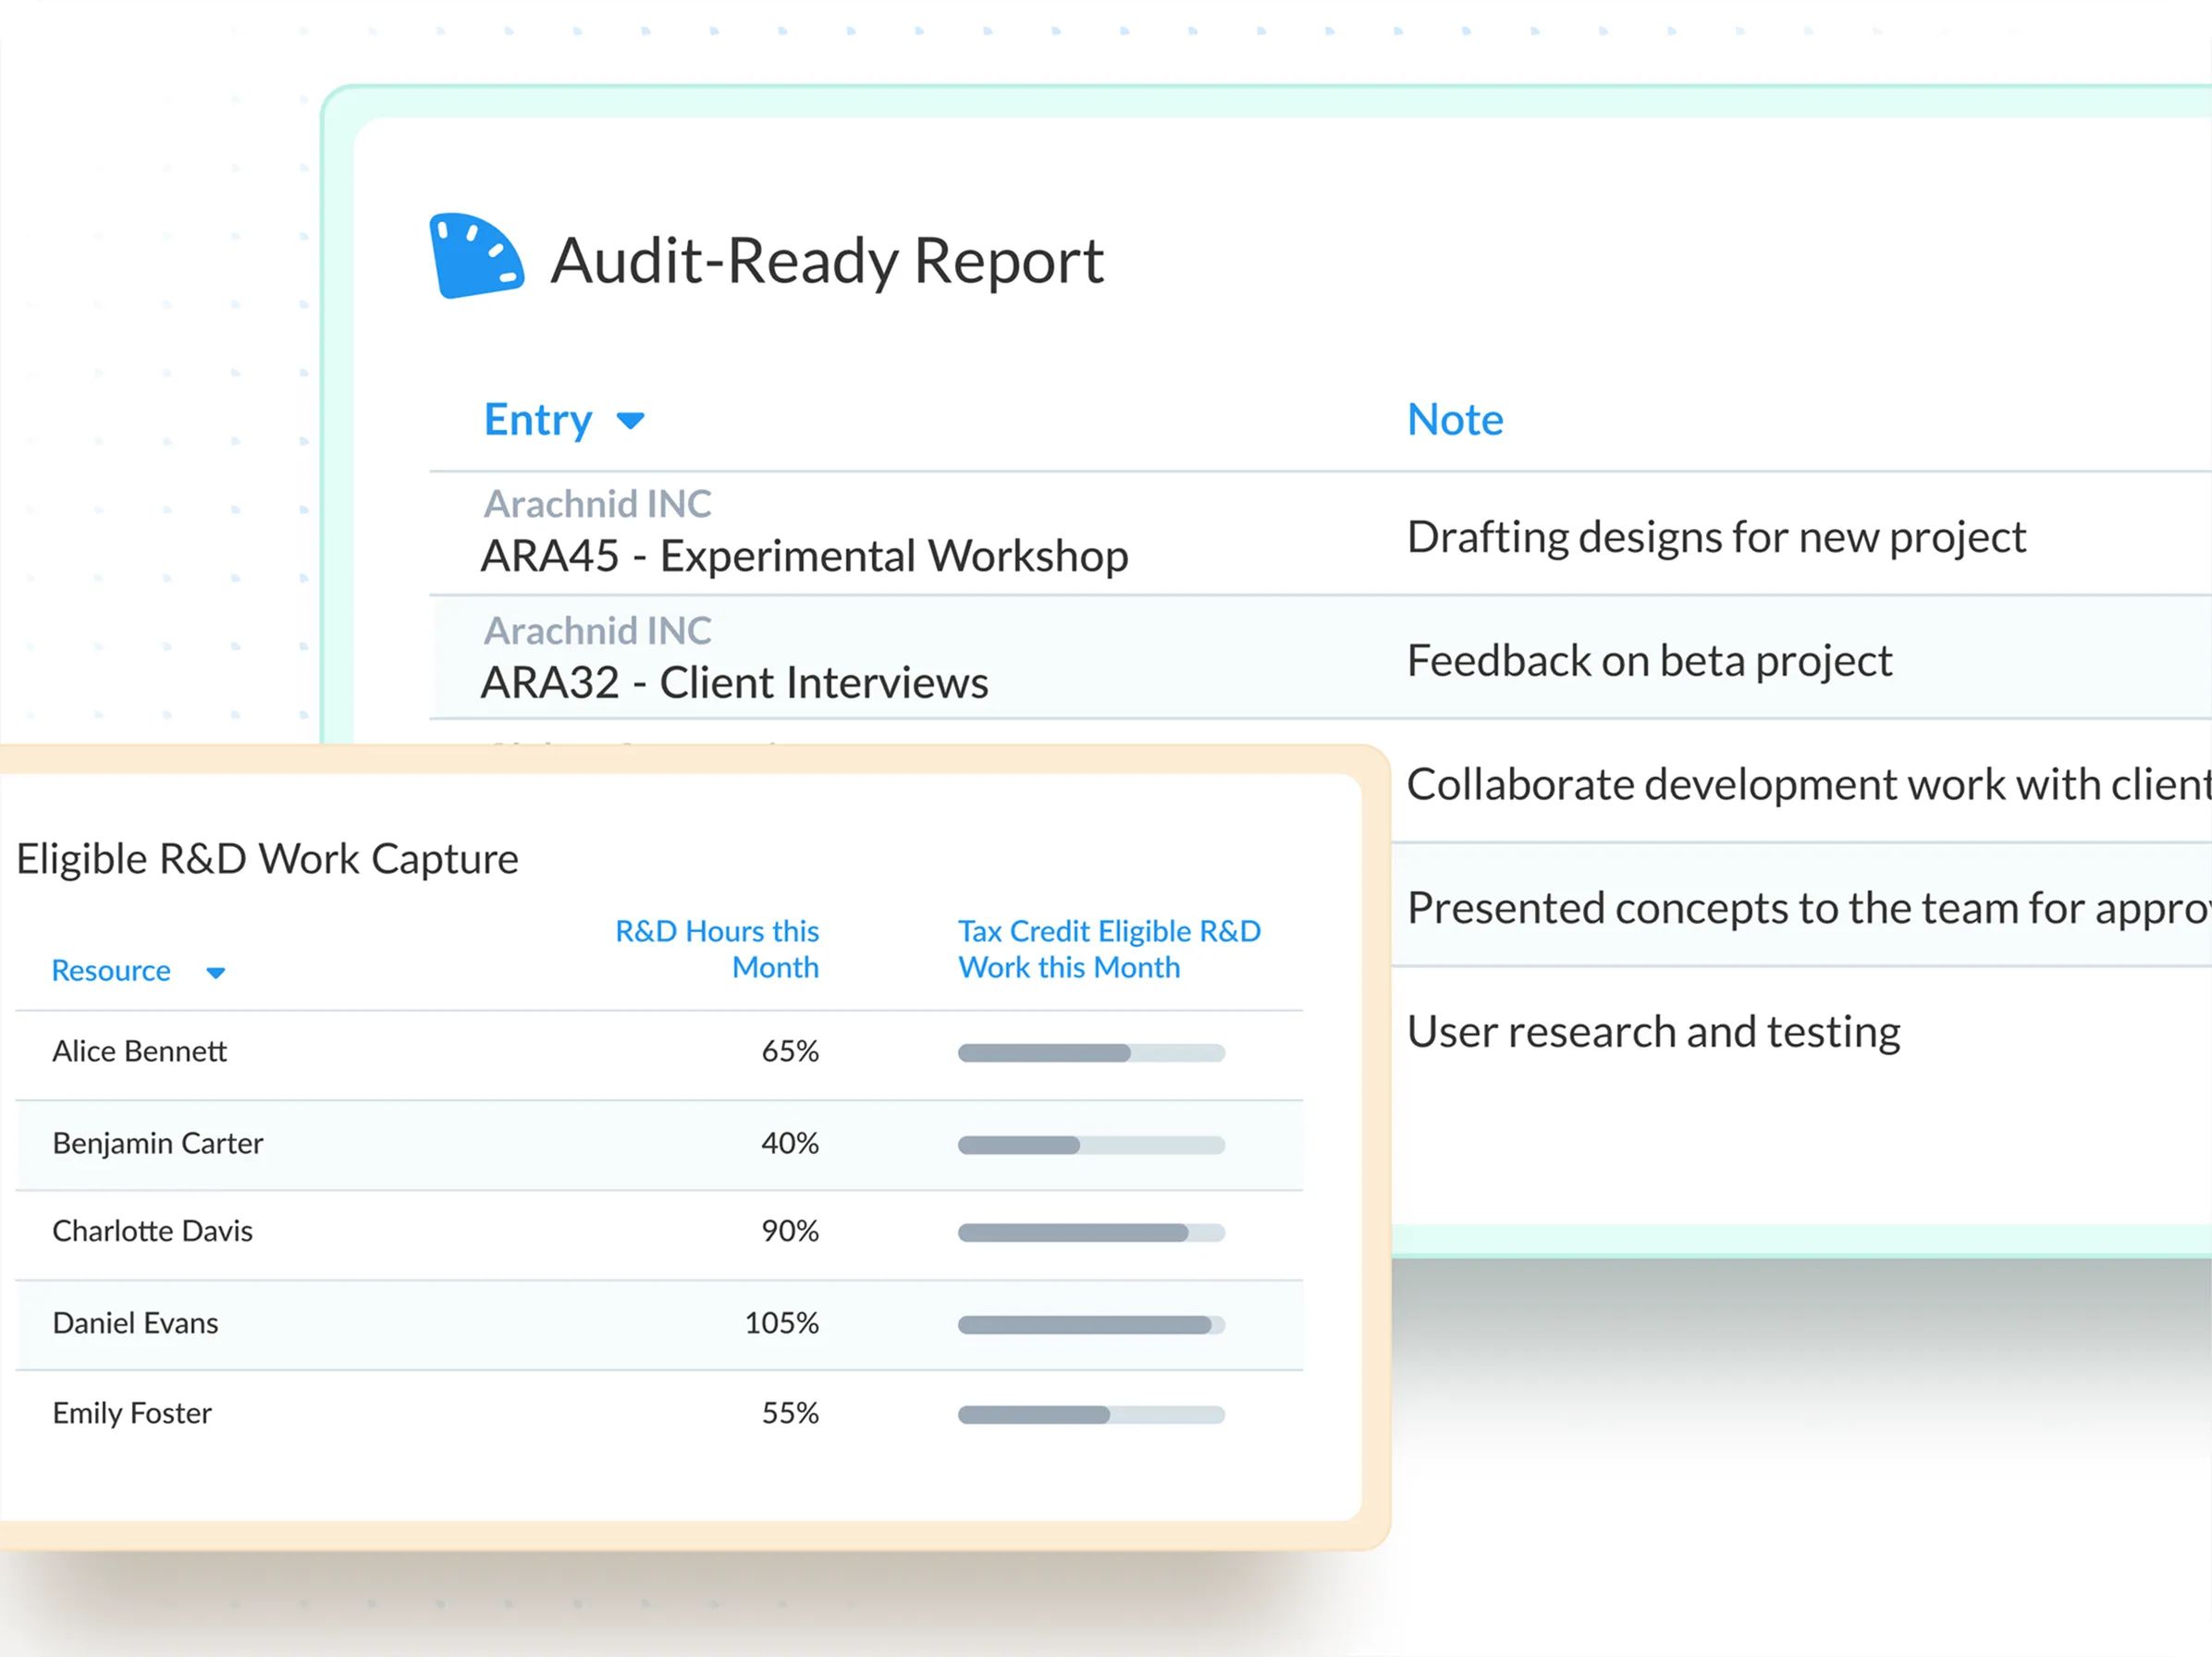This screenshot has height=1657, width=2212.
Task: Open the Entry column sort dropdown arrow
Action: click(630, 421)
